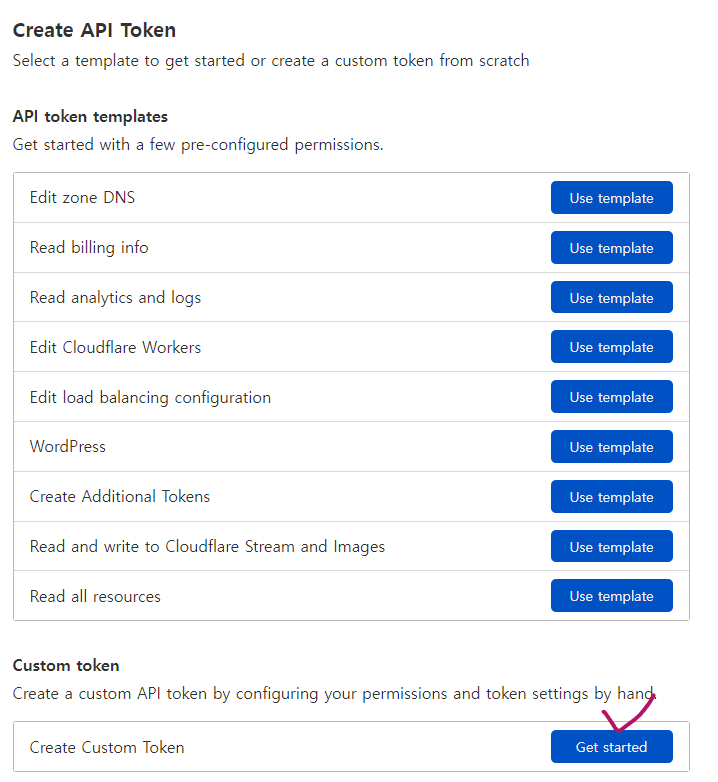The image size is (718, 782).
Task: Click Use template for Edit zone DNS
Action: coord(611,198)
